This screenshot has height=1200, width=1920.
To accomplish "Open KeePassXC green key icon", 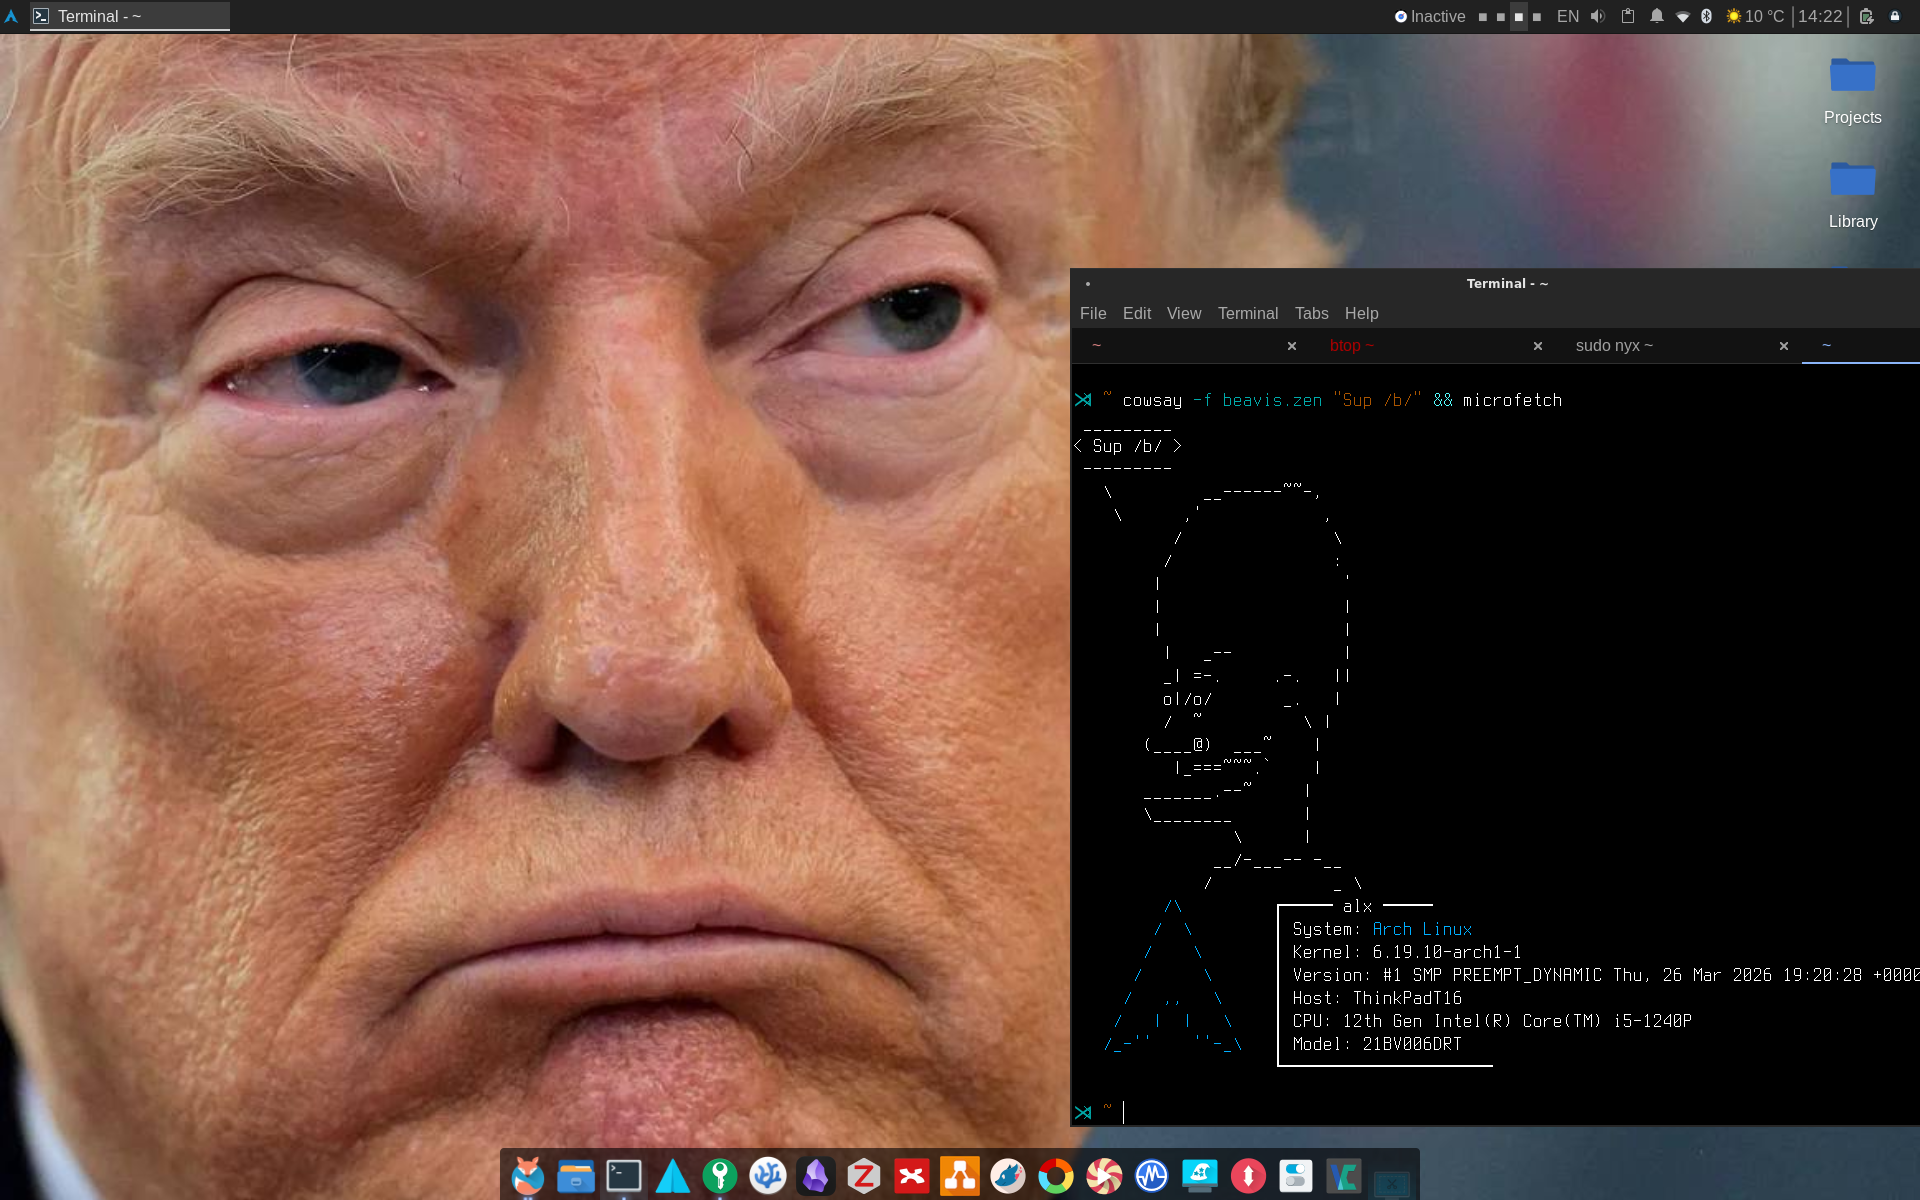I will tap(720, 1176).
